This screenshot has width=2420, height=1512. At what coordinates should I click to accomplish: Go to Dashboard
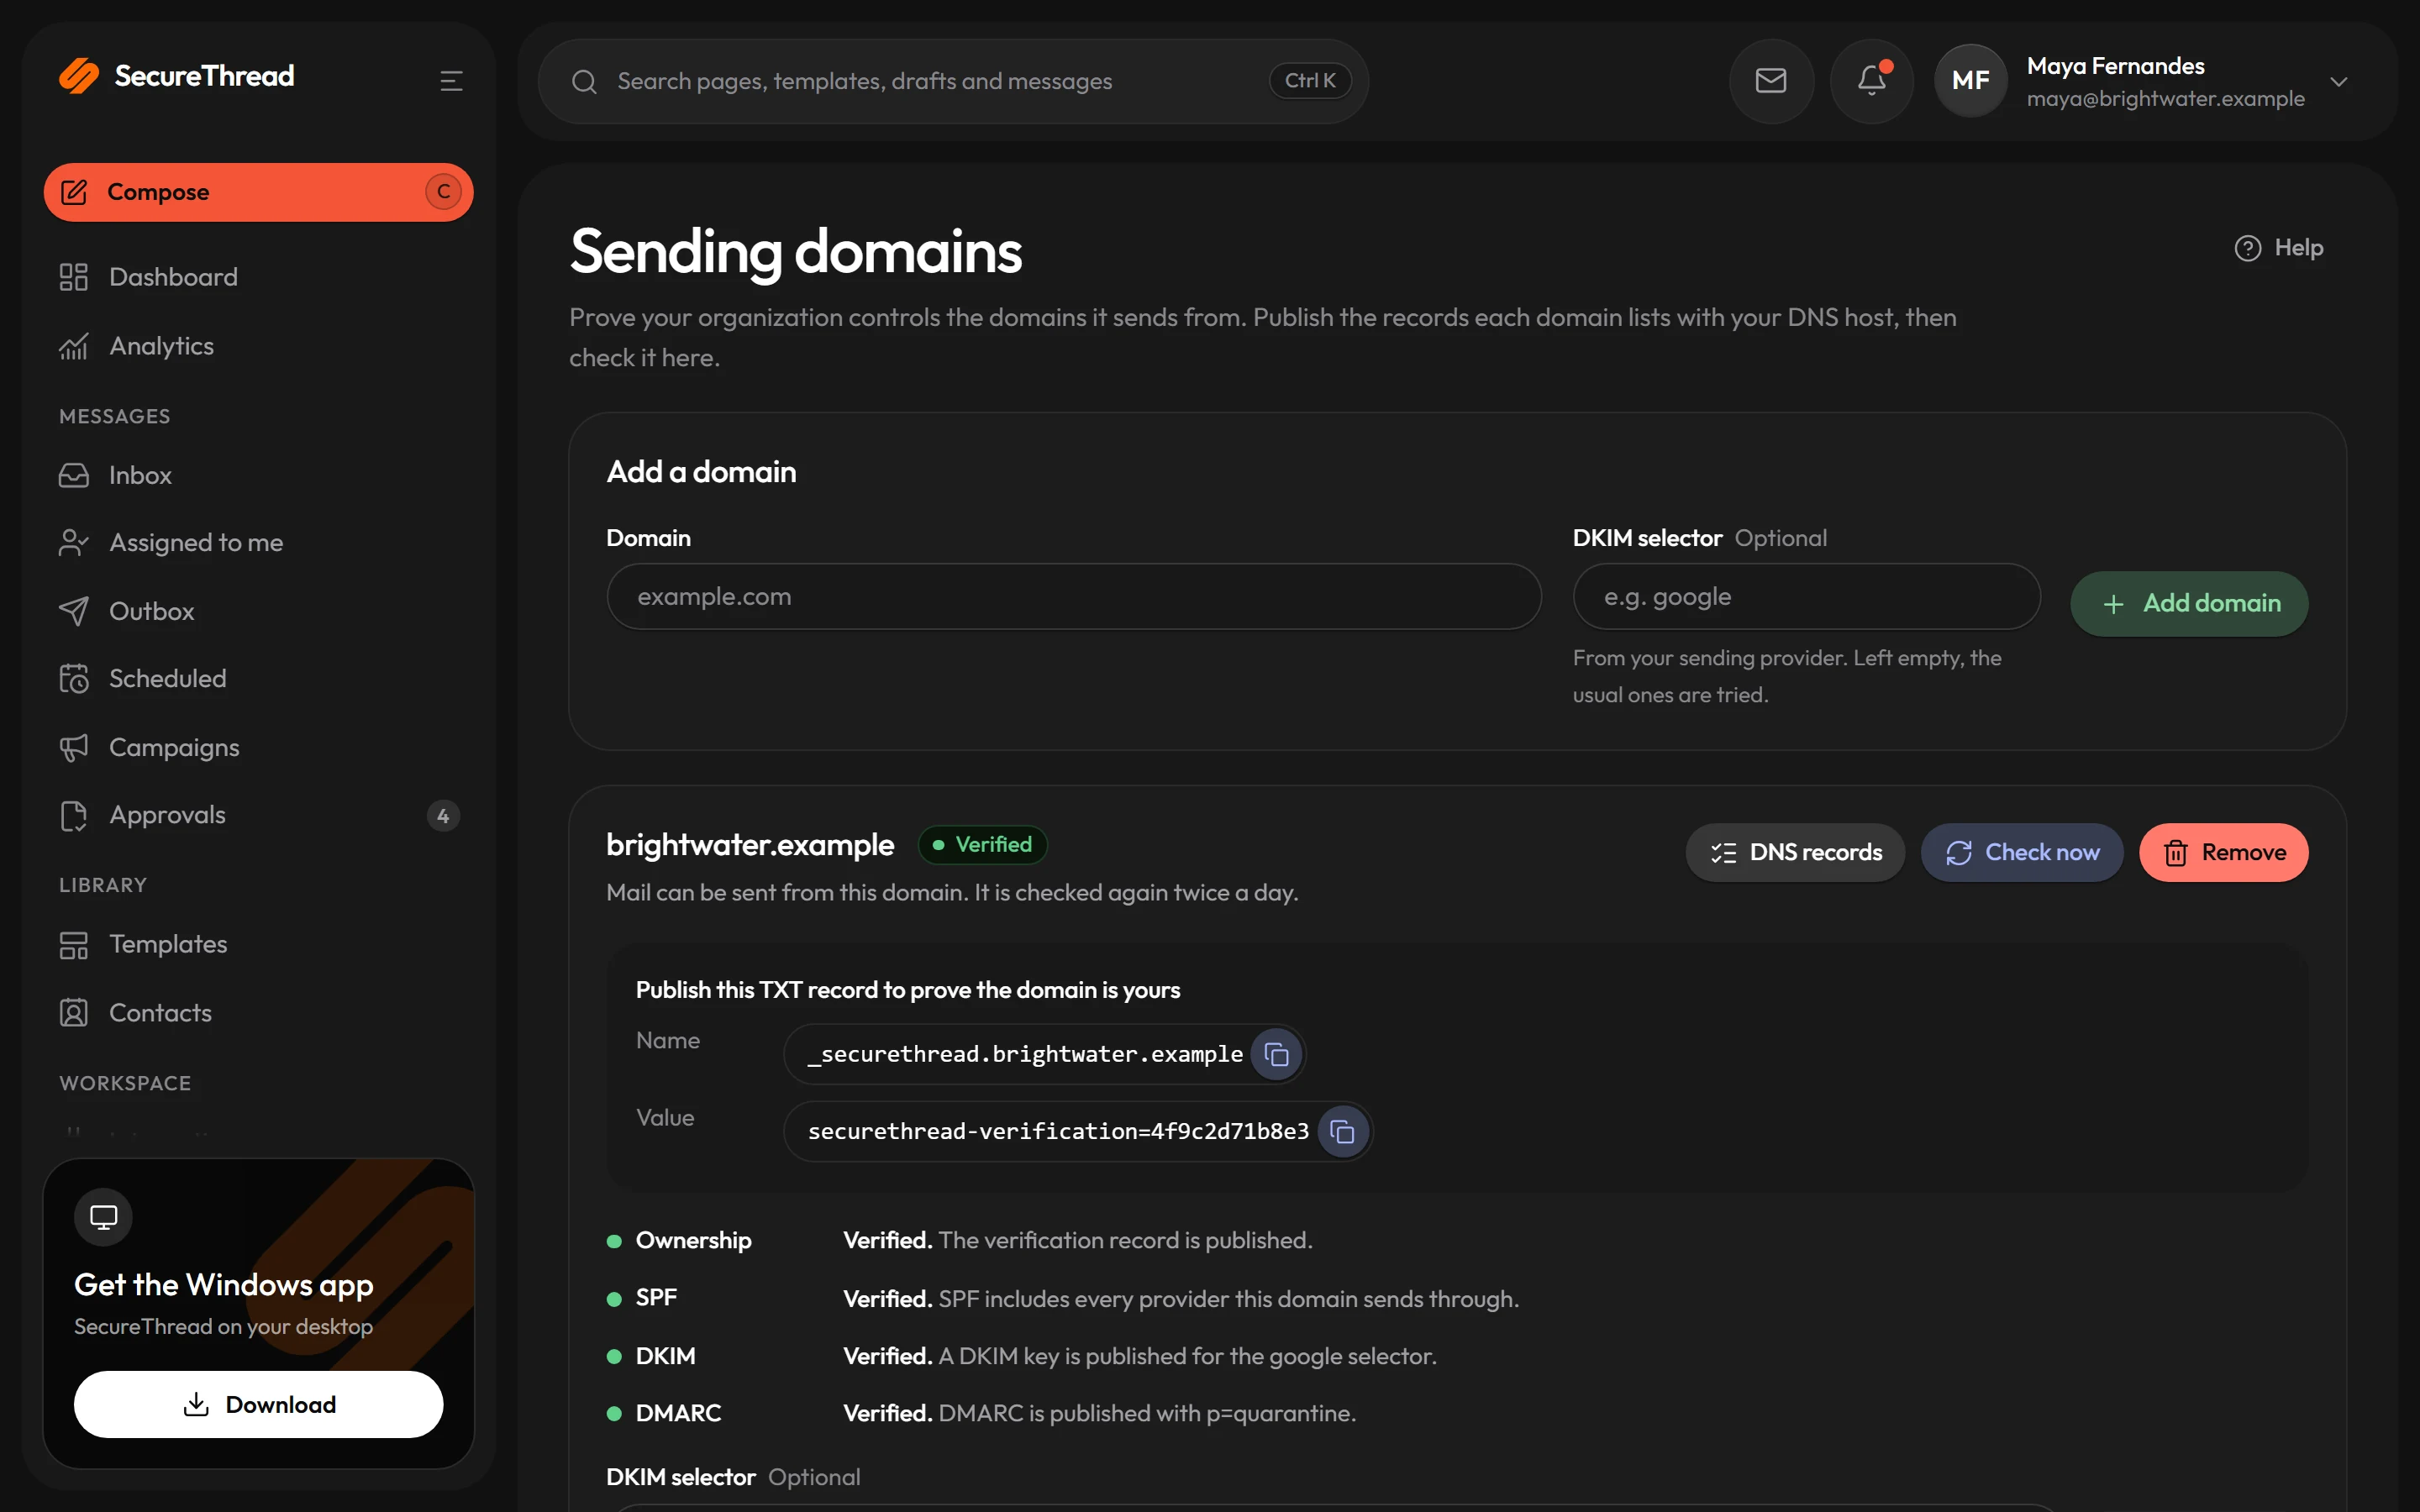tap(258, 277)
